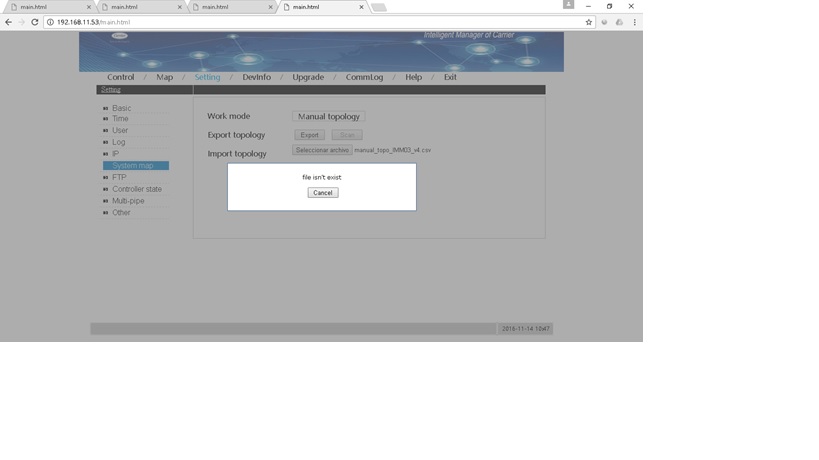Screen dimensions: 819x460
Task: Open the Manual topology work mode dropdown
Action: coord(329,117)
